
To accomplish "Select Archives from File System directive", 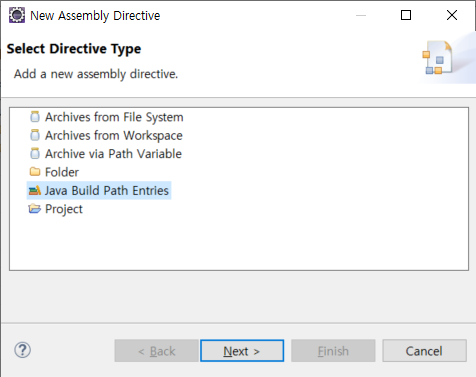I will tap(114, 117).
